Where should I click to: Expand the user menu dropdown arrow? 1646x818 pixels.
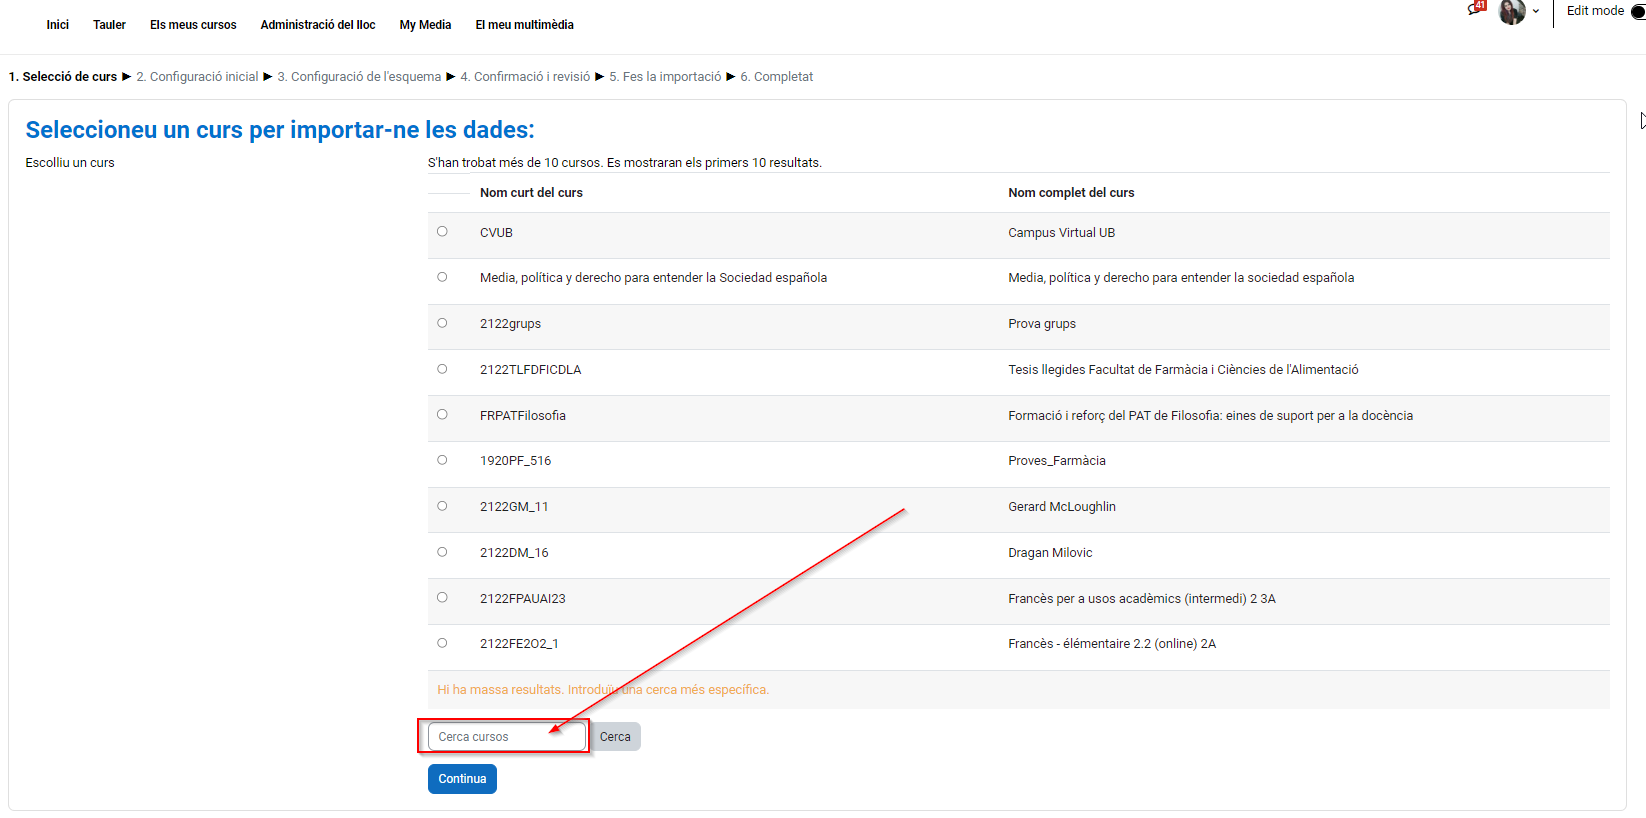pyautogui.click(x=1536, y=12)
